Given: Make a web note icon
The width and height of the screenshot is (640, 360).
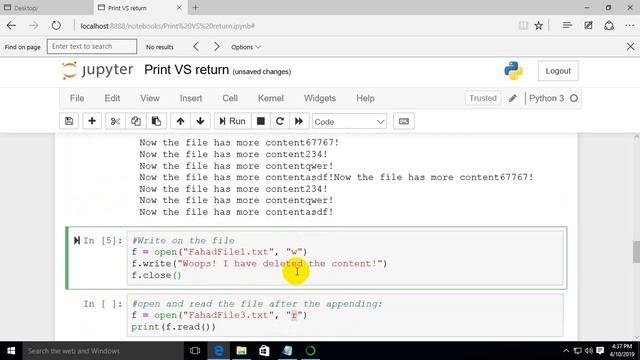Looking at the screenshot, I should click(588, 26).
